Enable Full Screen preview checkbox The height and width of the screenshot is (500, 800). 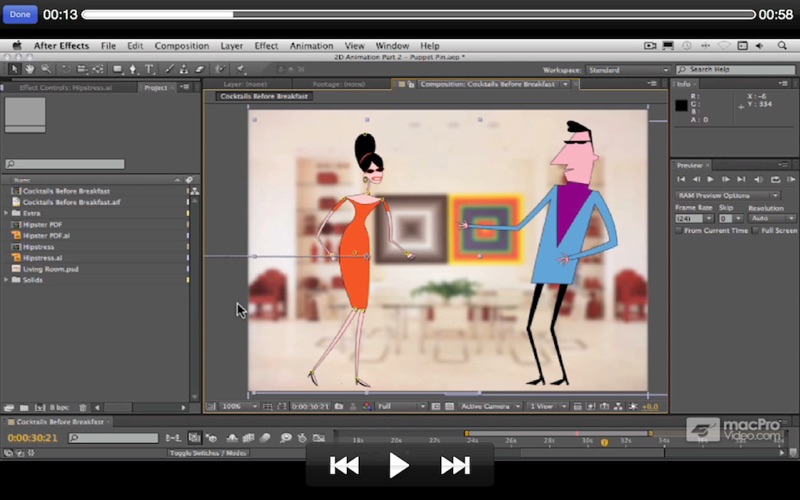click(756, 231)
